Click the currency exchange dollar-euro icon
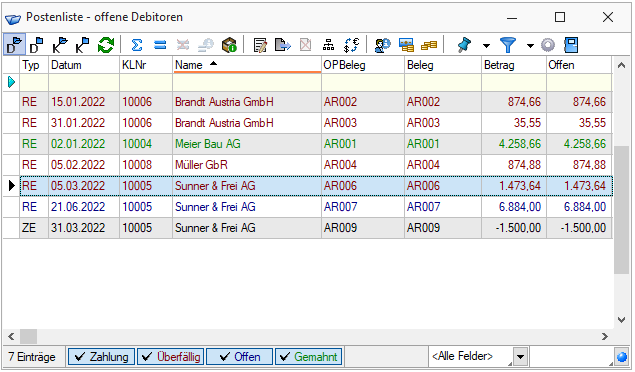Viewport: 635px width, 372px height. pyautogui.click(x=351, y=45)
